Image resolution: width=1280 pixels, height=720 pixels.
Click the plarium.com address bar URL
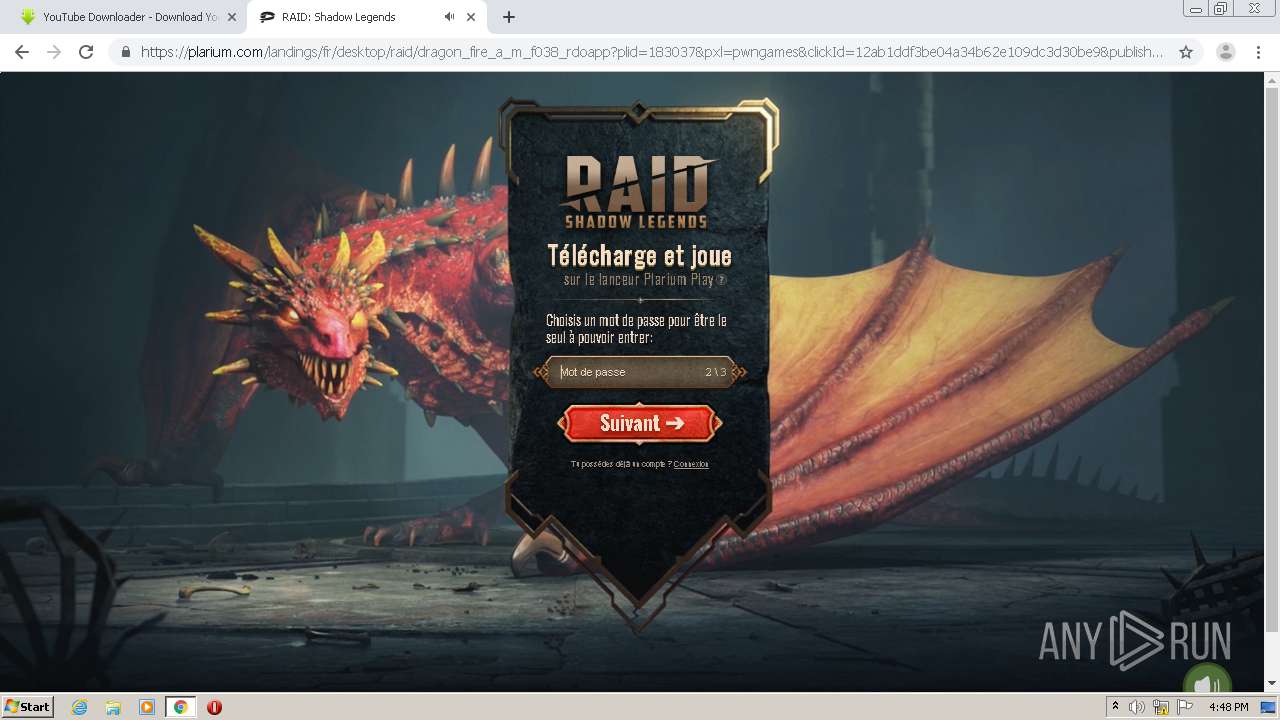click(652, 52)
